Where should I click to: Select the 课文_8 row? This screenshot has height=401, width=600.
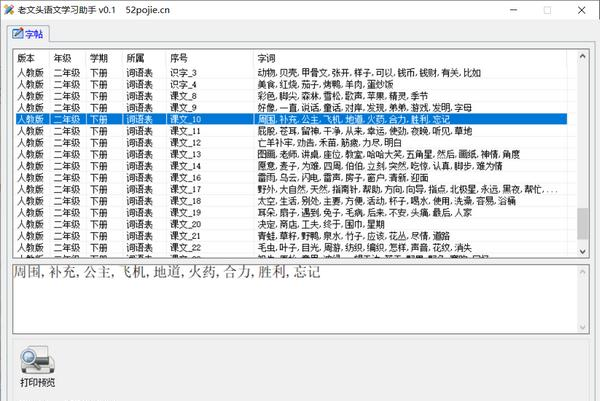tap(291, 96)
